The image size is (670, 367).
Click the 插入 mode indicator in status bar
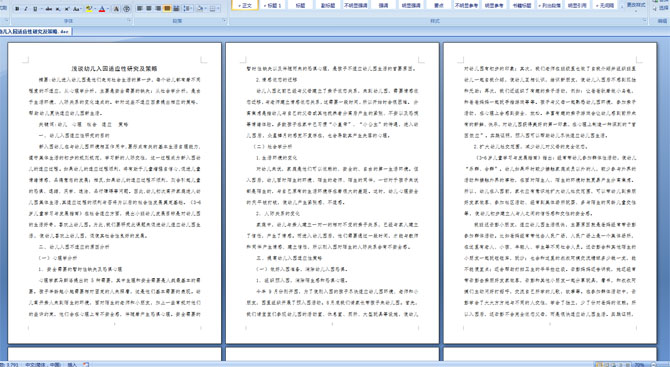coord(72,364)
